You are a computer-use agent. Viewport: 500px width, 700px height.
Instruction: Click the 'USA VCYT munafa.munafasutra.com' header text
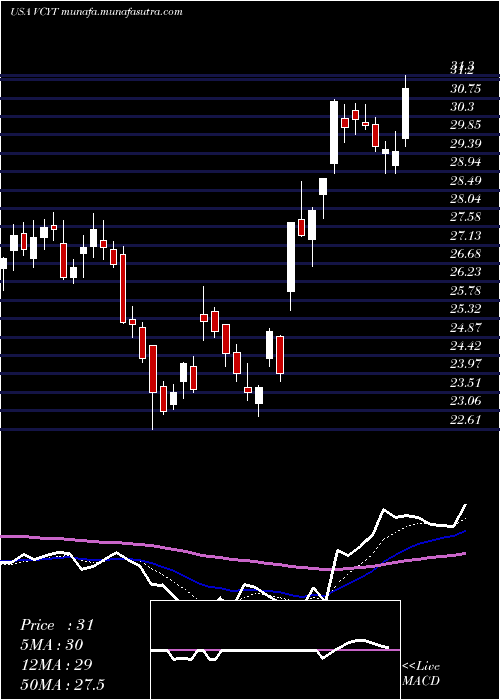96,12
